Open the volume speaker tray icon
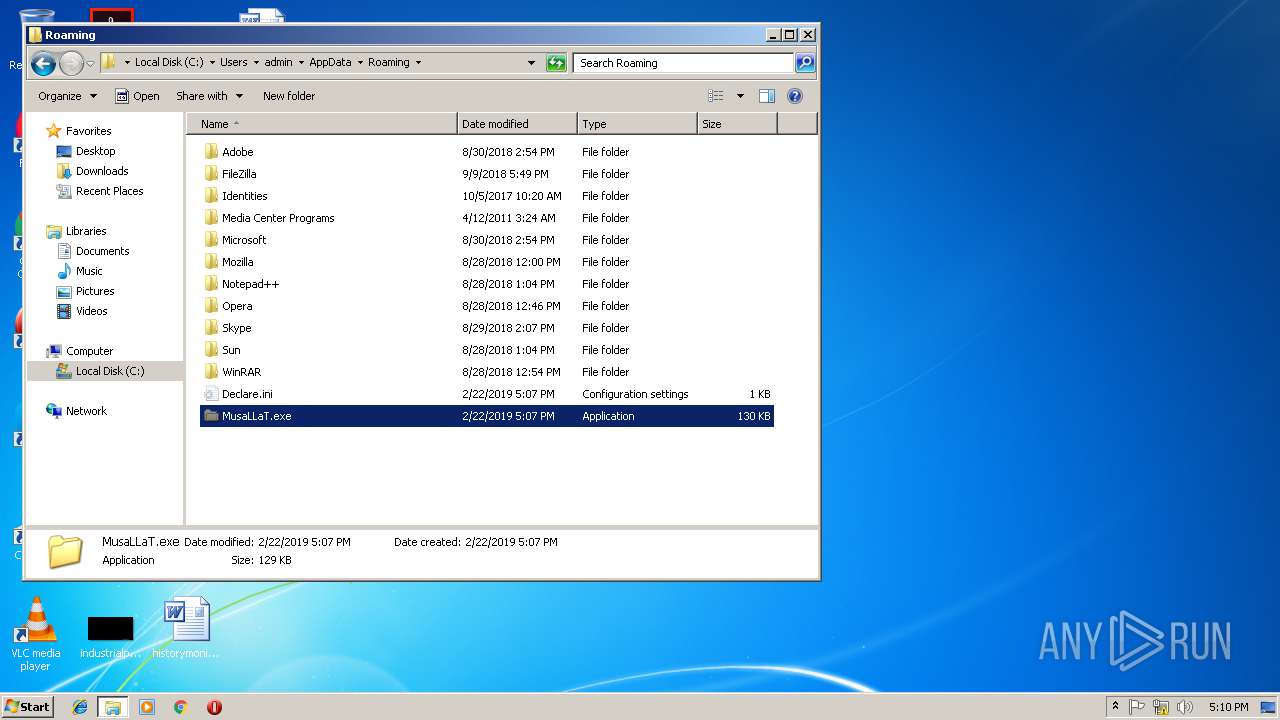The height and width of the screenshot is (720, 1280). click(1184, 707)
